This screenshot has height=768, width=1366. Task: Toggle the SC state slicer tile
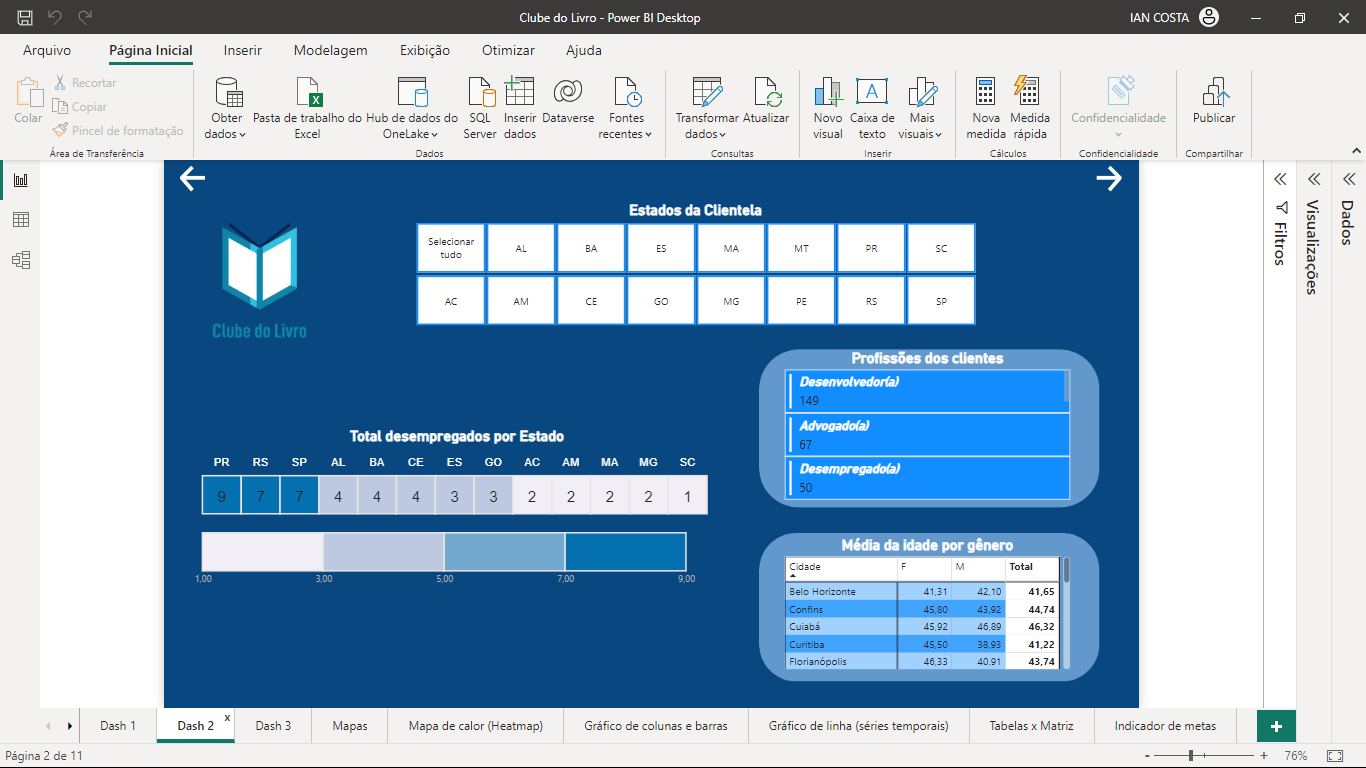[941, 248]
